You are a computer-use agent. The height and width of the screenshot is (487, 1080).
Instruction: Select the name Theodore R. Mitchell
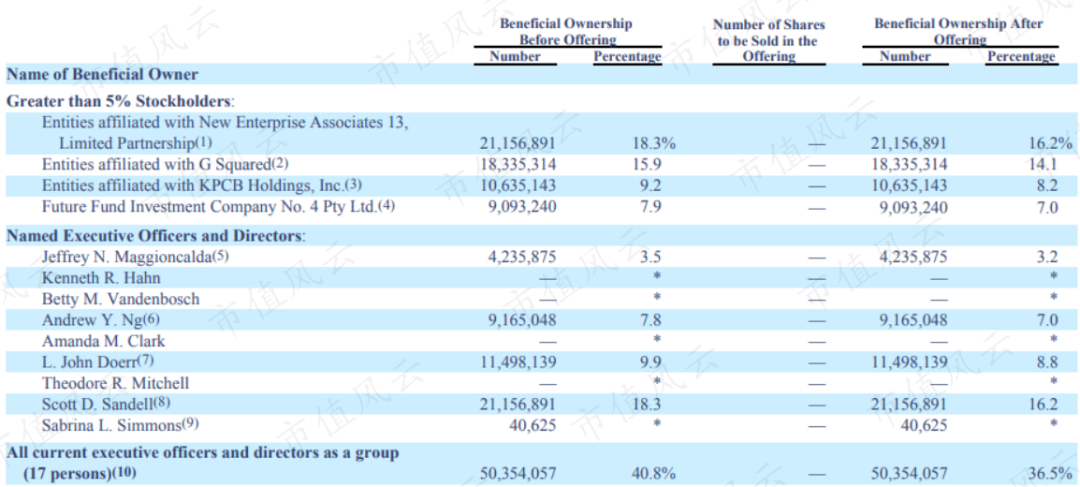(x=115, y=383)
